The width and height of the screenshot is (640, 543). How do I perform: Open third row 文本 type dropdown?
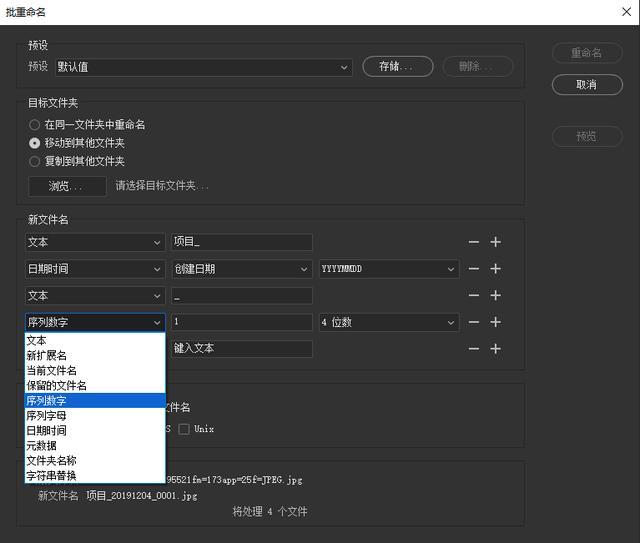(x=95, y=295)
